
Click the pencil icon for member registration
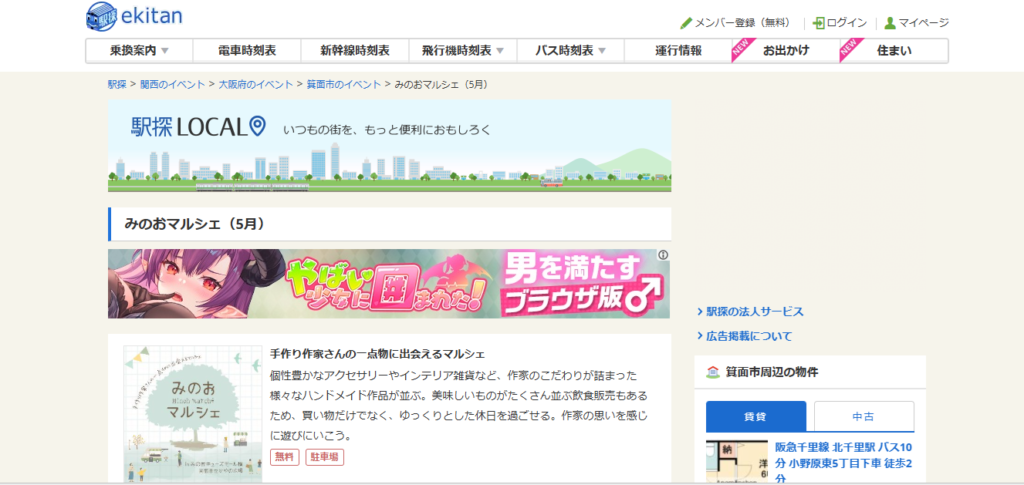[686, 23]
